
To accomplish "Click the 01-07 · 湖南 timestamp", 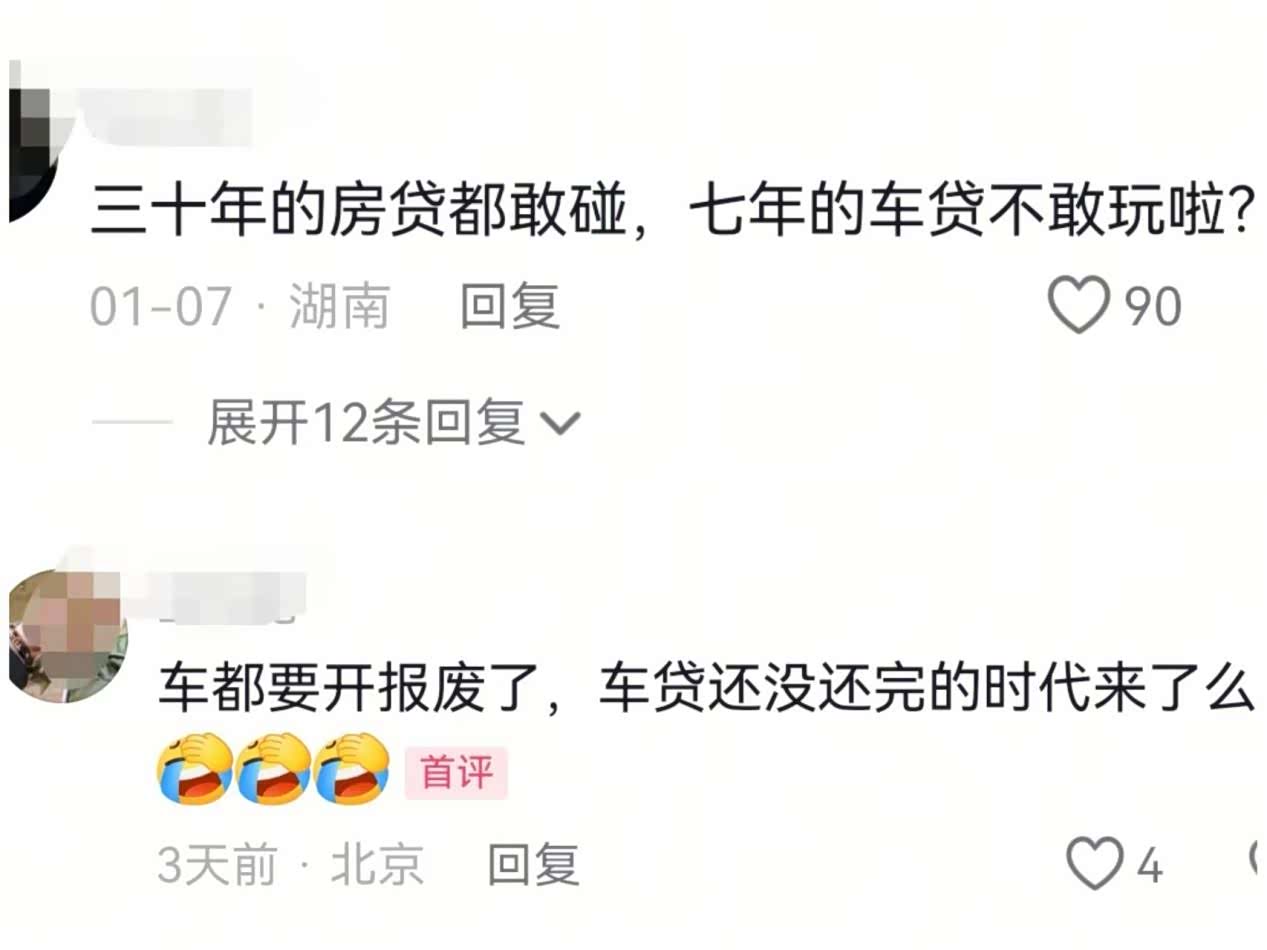I will point(240,306).
